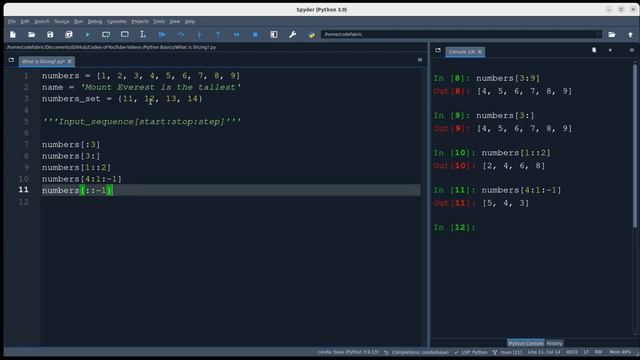Image resolution: width=640 pixels, height=360 pixels.
Task: Click code line numbers[::-1] in editor
Action: click(77, 190)
